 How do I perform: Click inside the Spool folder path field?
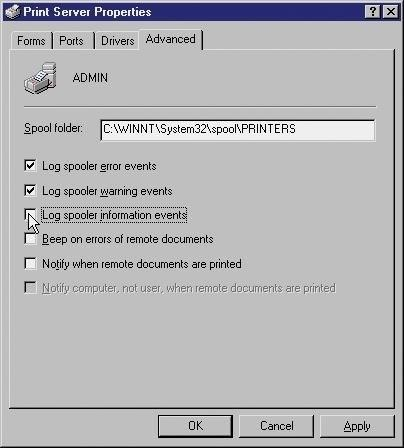tap(238, 130)
